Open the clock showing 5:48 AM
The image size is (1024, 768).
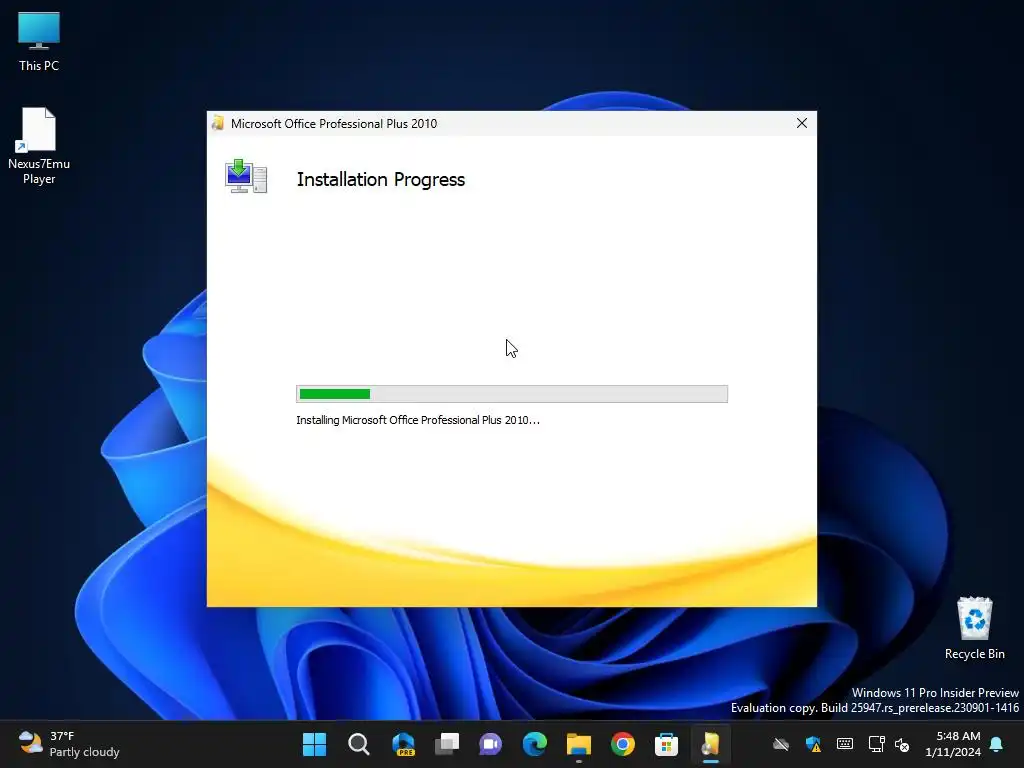[952, 744]
